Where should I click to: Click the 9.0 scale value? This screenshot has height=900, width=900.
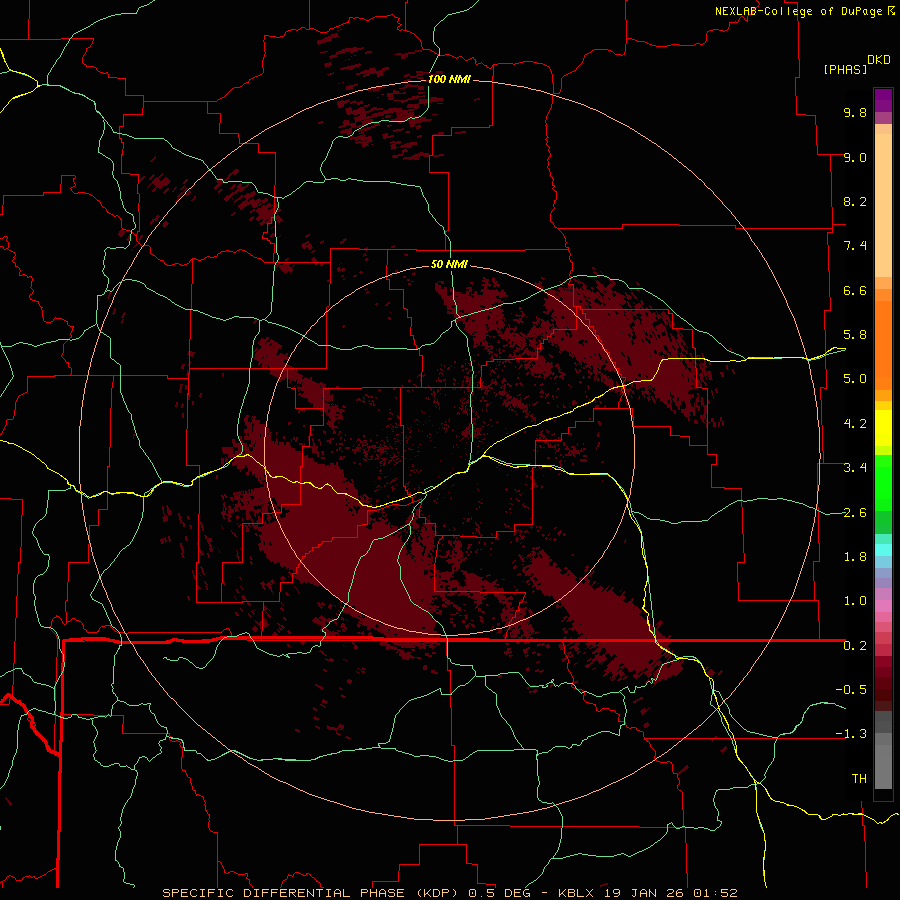(855, 157)
